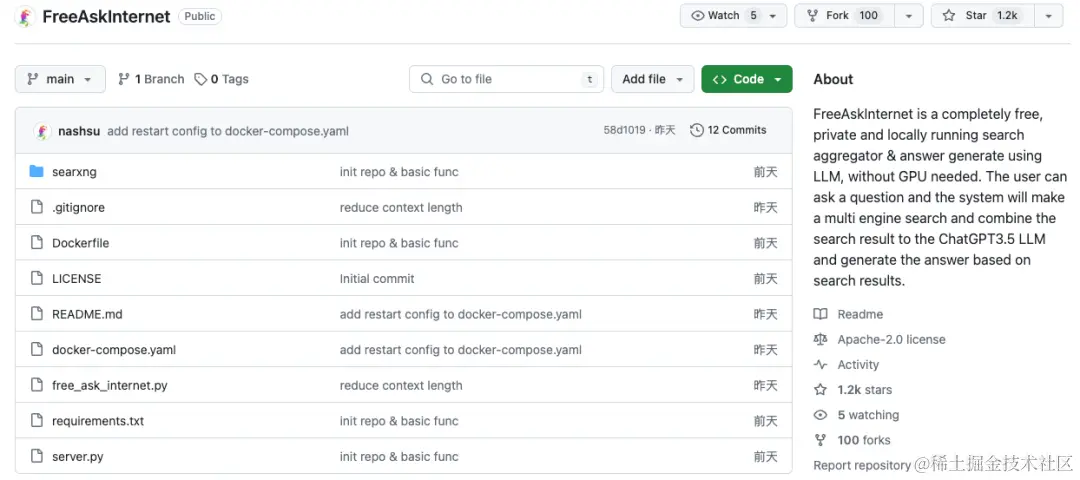Viewport: 1080px width, 480px height.
Task: Click the magnifier icon in Go to file
Action: [427, 79]
